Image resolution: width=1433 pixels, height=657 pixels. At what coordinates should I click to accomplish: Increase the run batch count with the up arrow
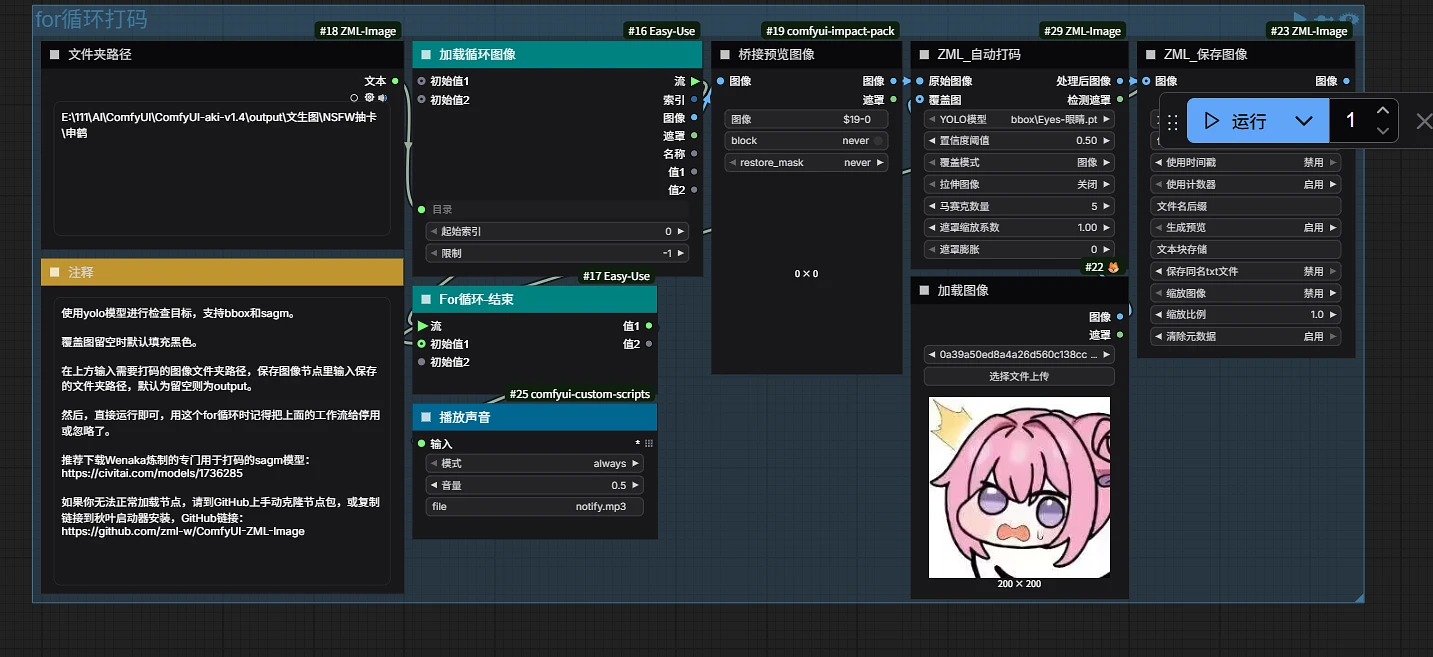tap(1382, 111)
